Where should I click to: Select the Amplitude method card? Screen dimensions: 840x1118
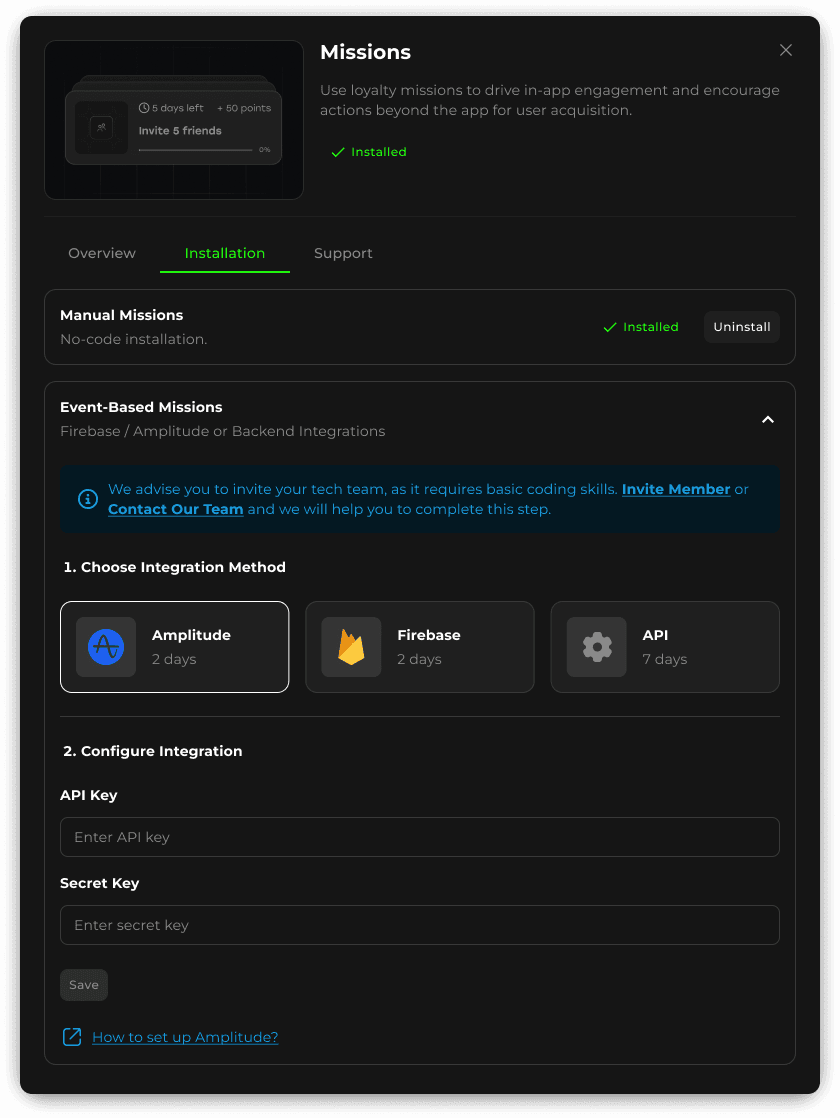(174, 646)
